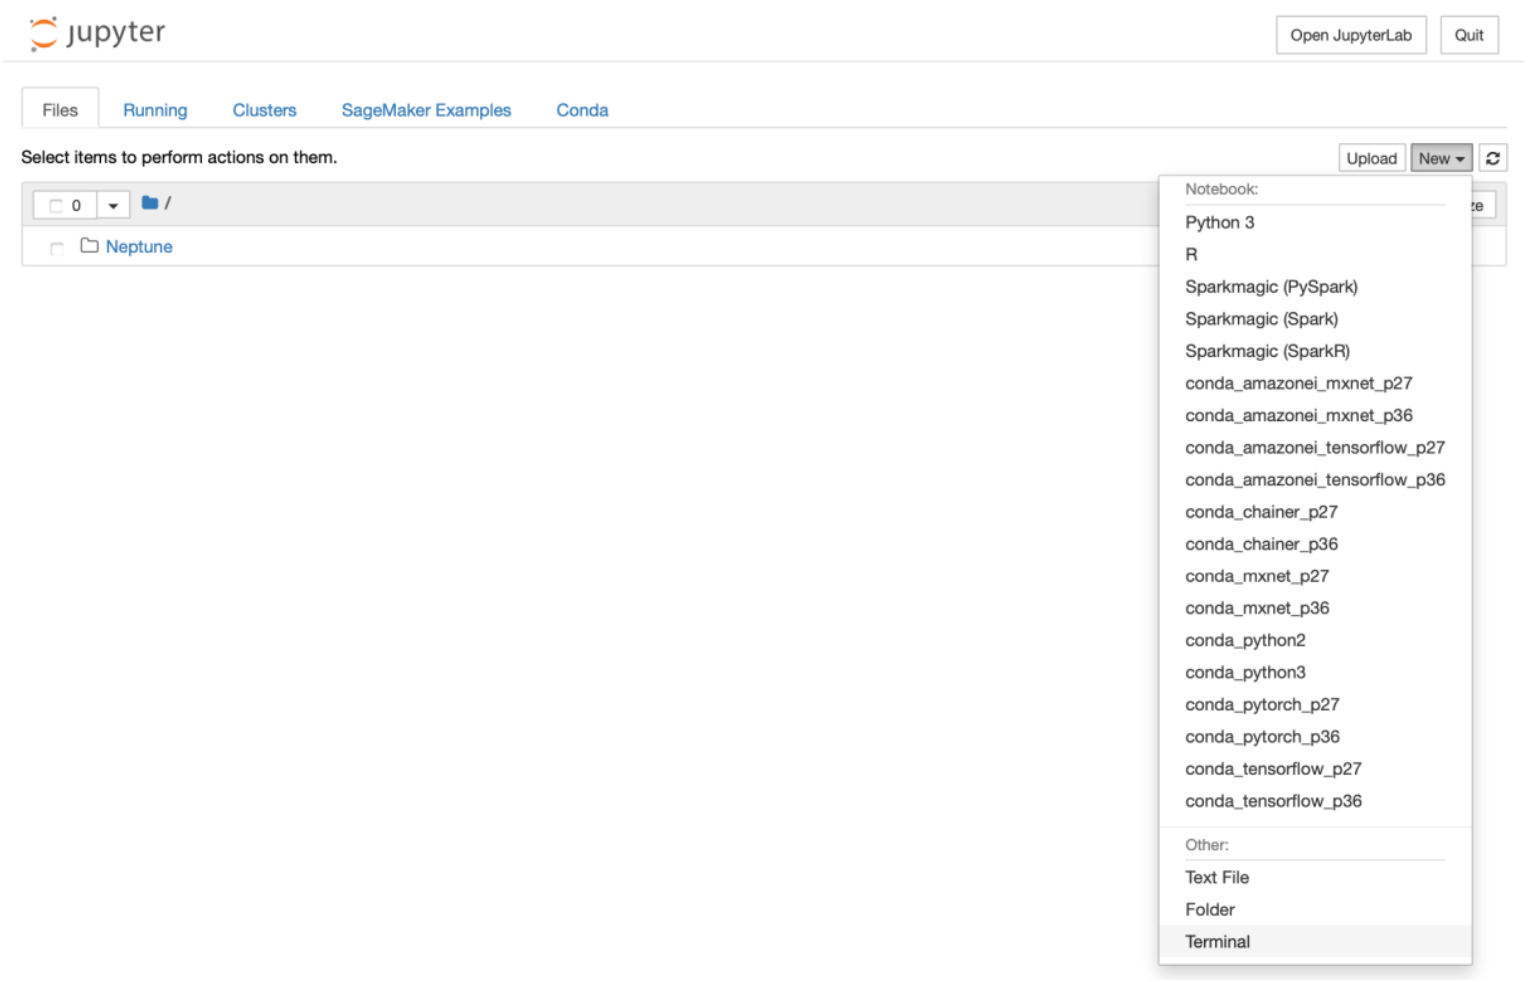Open the Conda tab
This screenshot has width=1528, height=982.
tap(582, 109)
